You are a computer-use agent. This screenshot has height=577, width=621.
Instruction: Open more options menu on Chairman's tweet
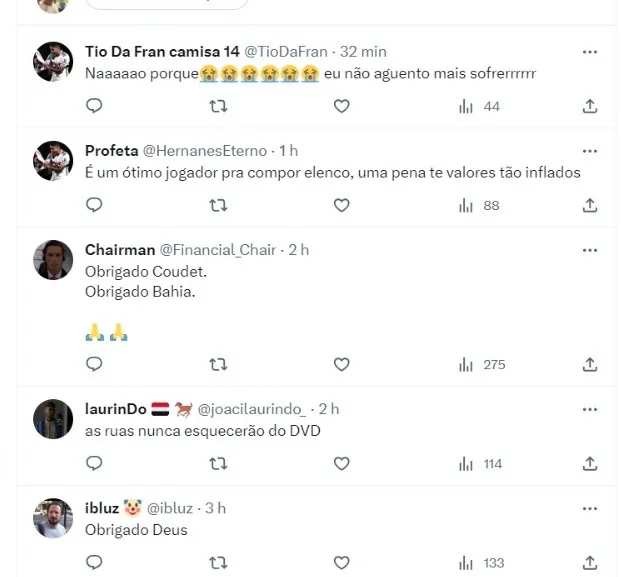(x=590, y=250)
